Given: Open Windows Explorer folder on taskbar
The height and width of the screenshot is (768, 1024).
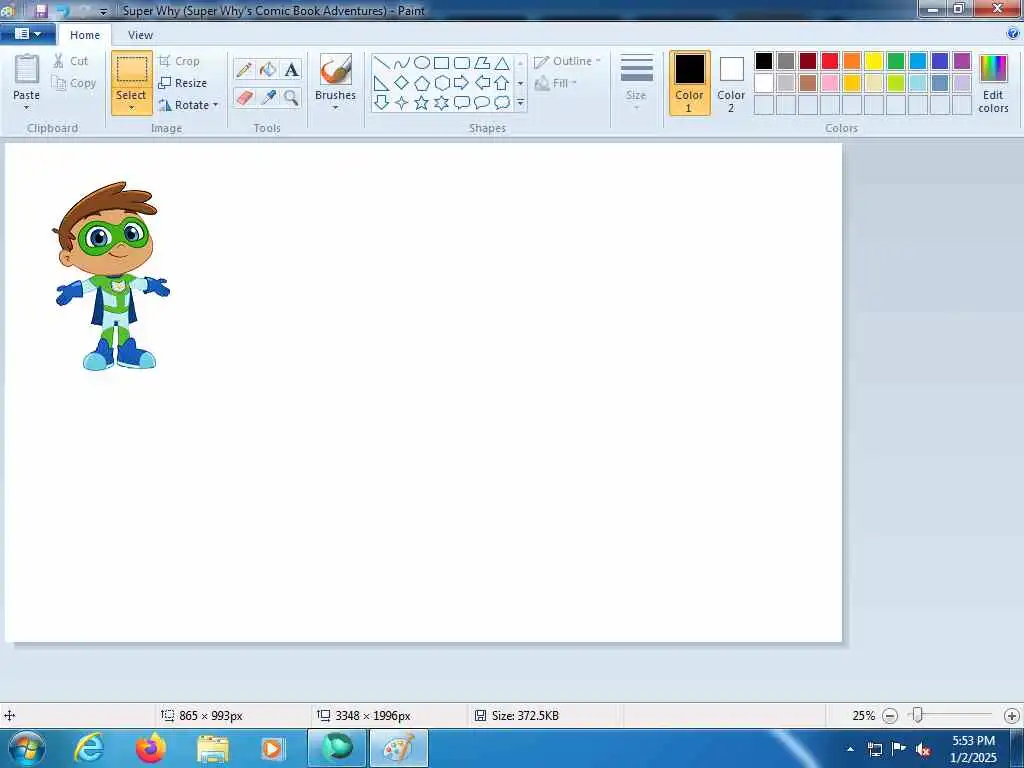Looking at the screenshot, I should 213,748.
